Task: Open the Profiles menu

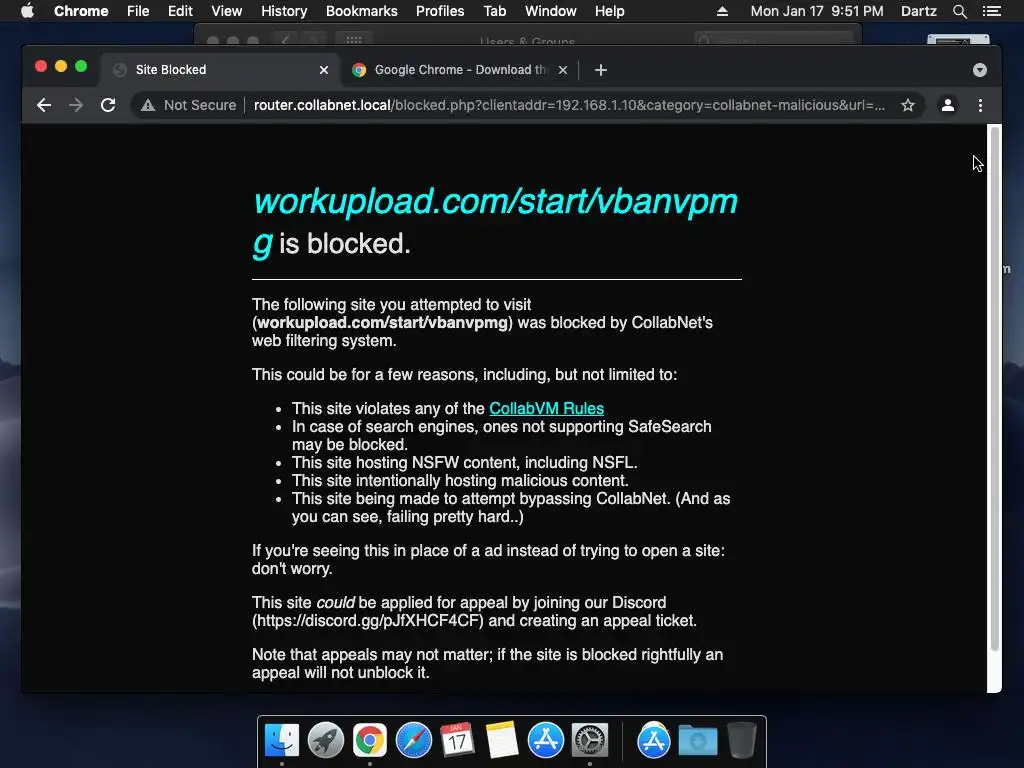Action: pos(440,11)
